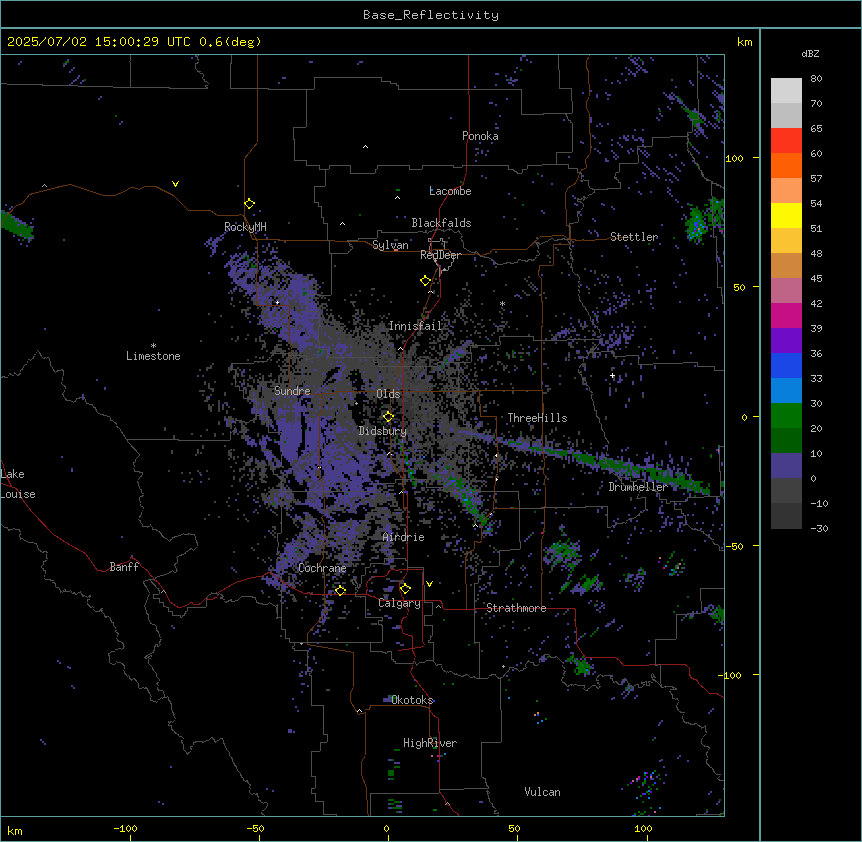The height and width of the screenshot is (842, 862).
Task: Click the yellow diamond marker between Olds and Didsbury
Action: pos(388,417)
